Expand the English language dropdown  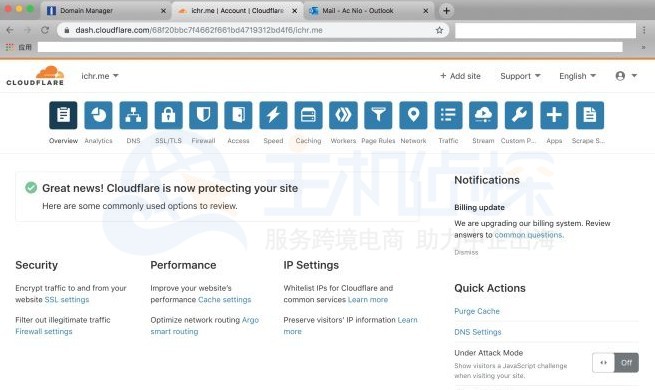click(x=577, y=76)
